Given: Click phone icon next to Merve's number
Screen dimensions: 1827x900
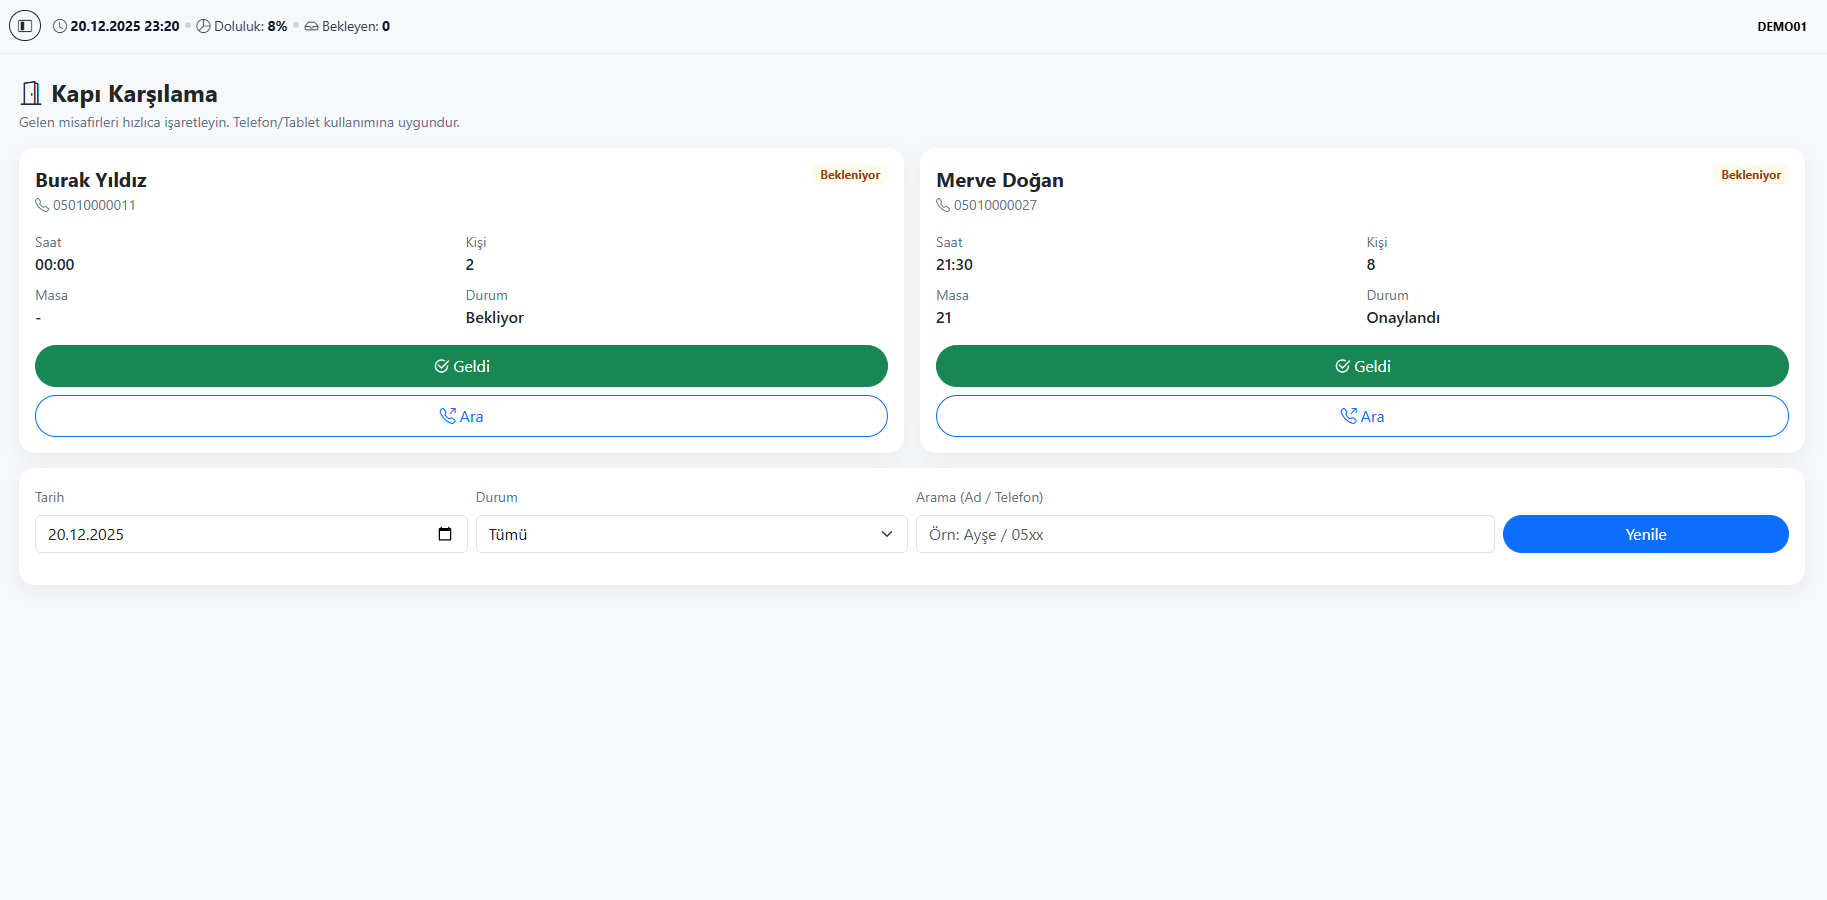Looking at the screenshot, I should tap(943, 205).
